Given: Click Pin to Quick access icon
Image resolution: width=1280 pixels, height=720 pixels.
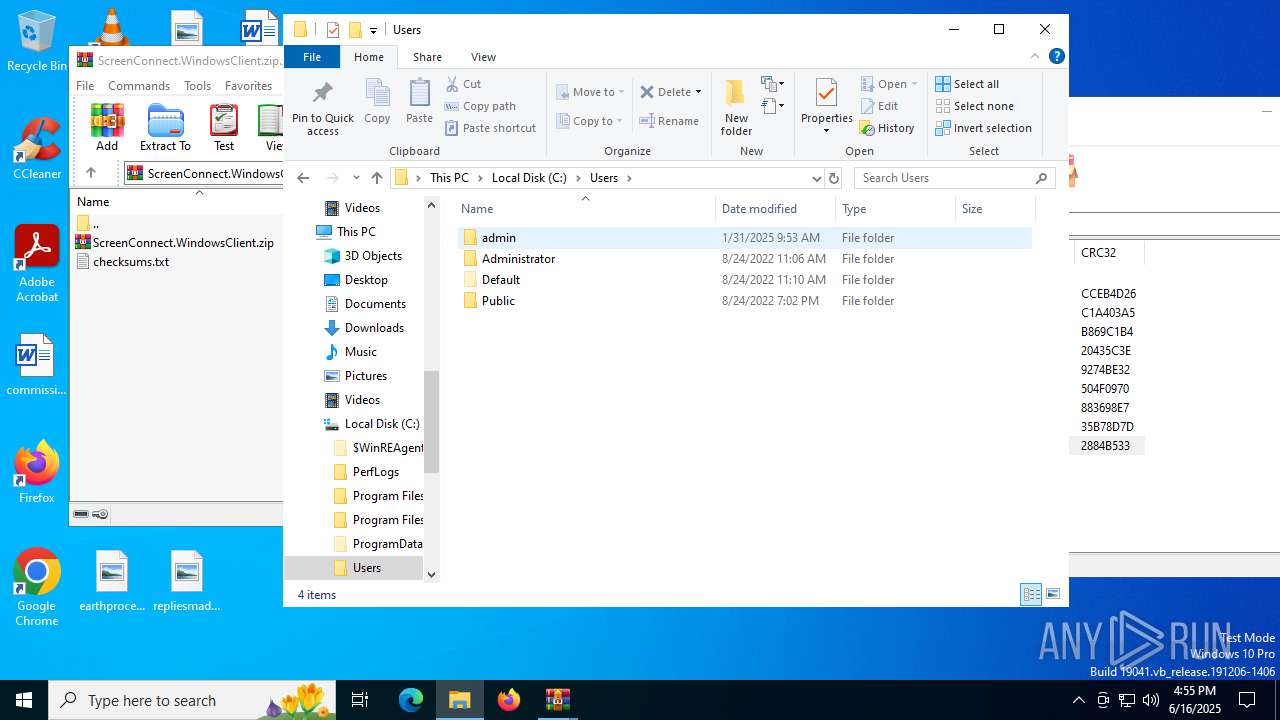Looking at the screenshot, I should pos(322,94).
